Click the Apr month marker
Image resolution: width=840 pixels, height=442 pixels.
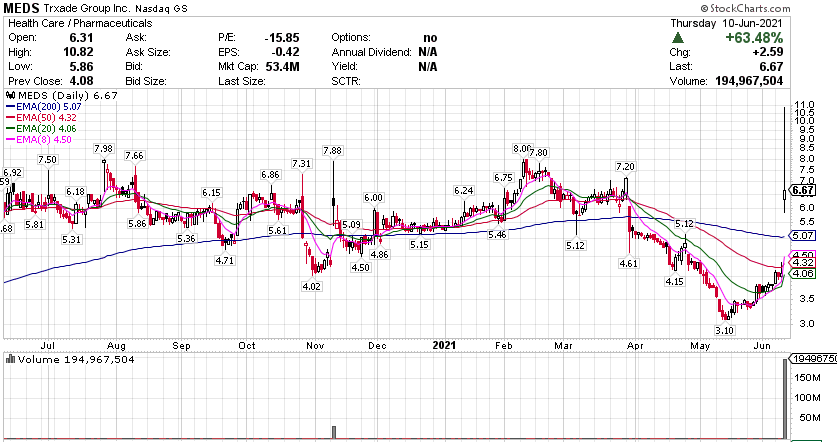click(635, 346)
